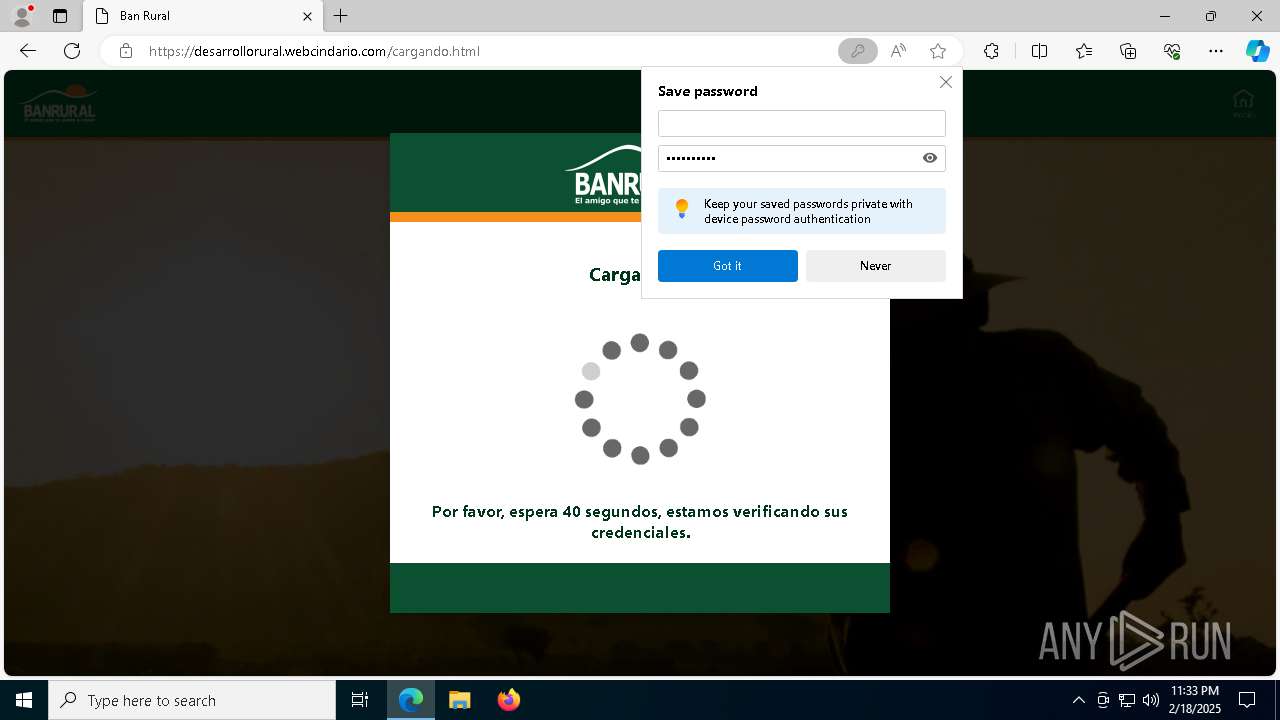Click the 'Por favor, espera 40 segundos' message

(640, 522)
